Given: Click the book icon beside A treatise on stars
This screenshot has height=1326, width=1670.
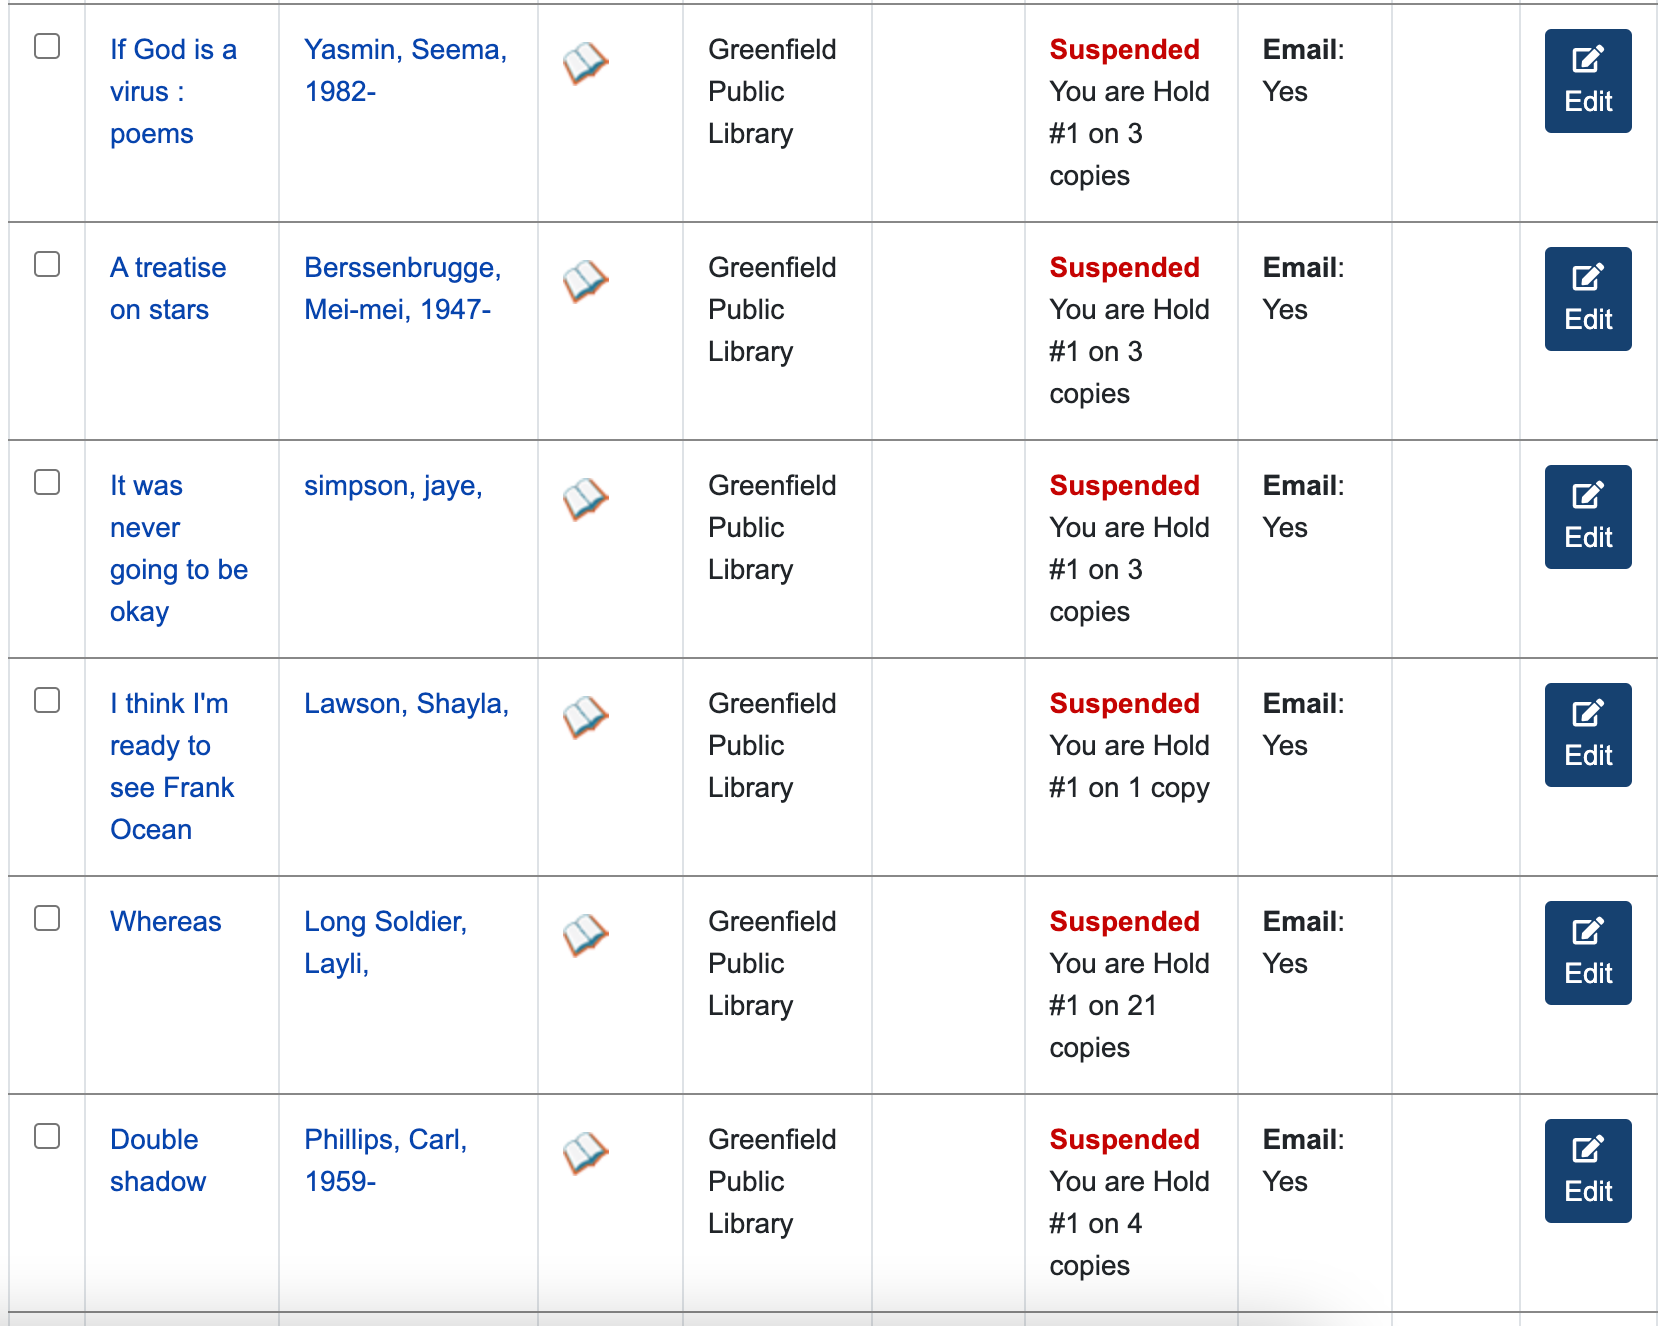Looking at the screenshot, I should coord(586,281).
